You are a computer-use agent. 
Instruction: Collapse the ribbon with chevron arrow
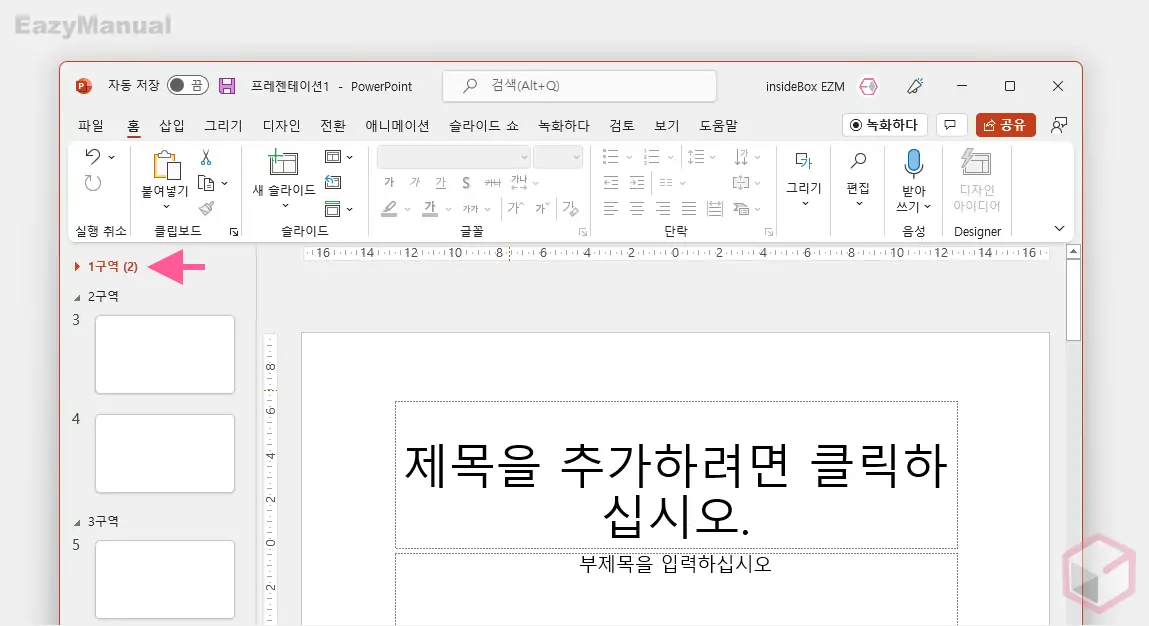(1059, 229)
